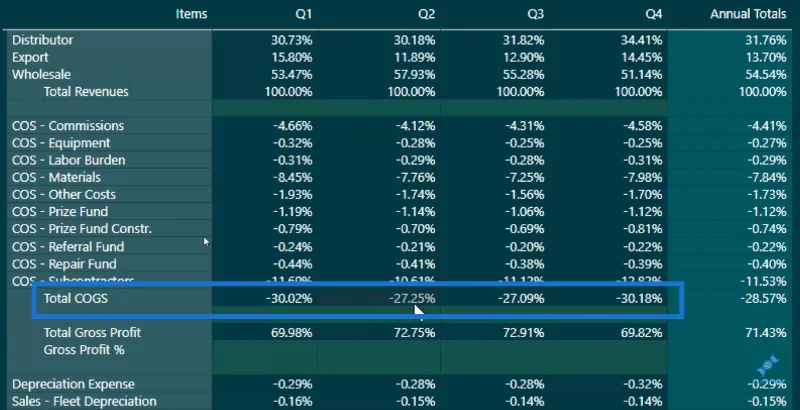Select Total Gross Profit row label
Screen dimensions: 800x410
click(92, 332)
